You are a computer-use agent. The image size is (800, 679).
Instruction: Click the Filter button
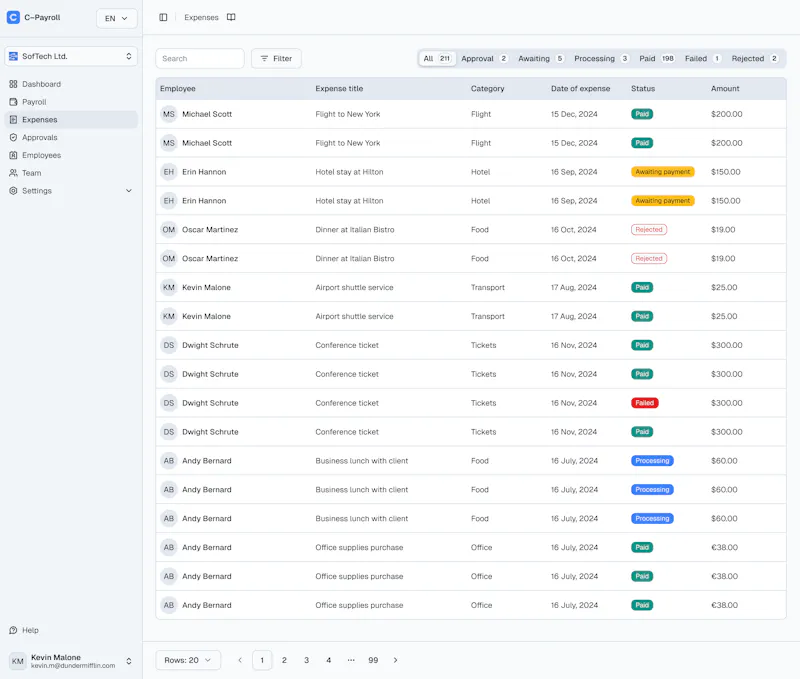coord(276,59)
